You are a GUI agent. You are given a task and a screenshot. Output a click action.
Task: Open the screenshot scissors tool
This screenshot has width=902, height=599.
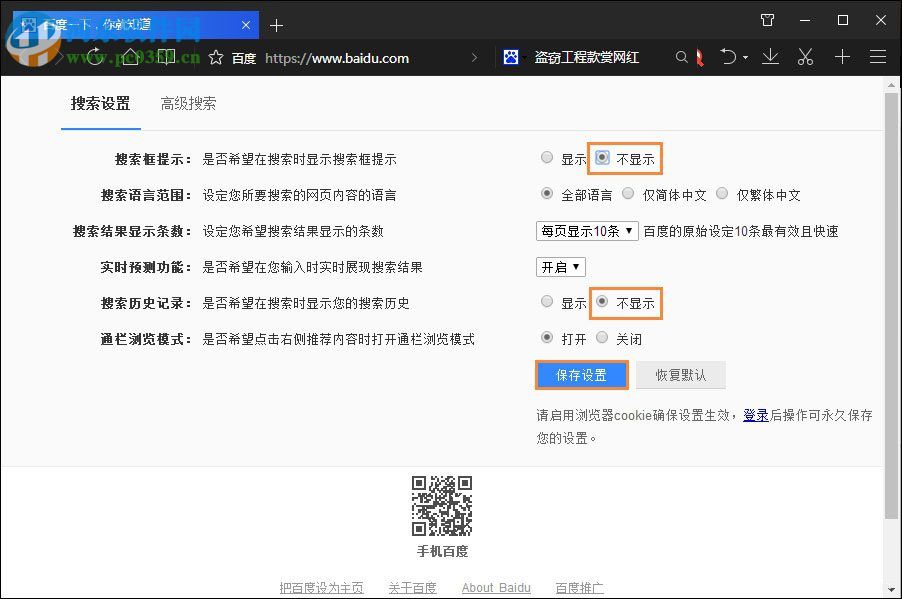click(x=805, y=57)
